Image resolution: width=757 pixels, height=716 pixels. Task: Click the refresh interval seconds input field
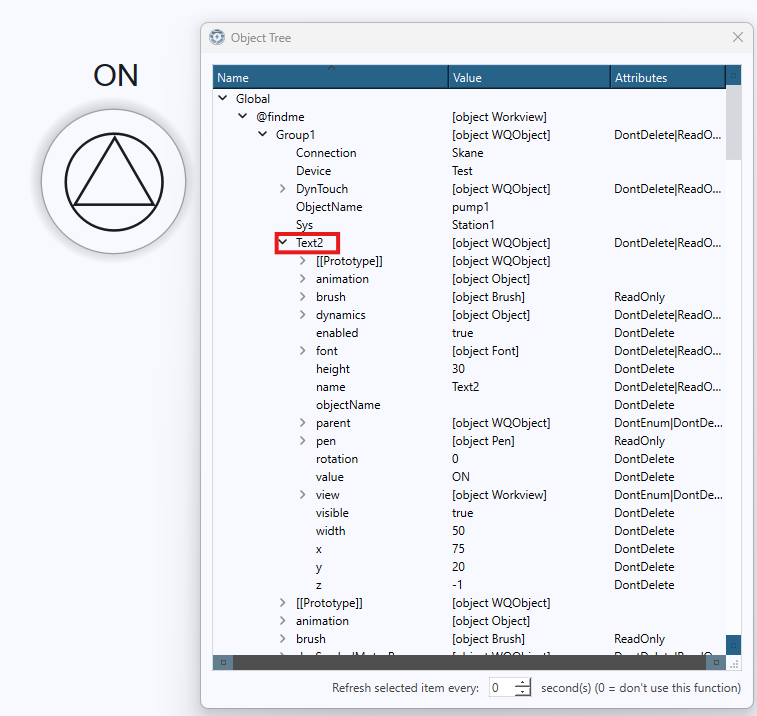(x=501, y=688)
